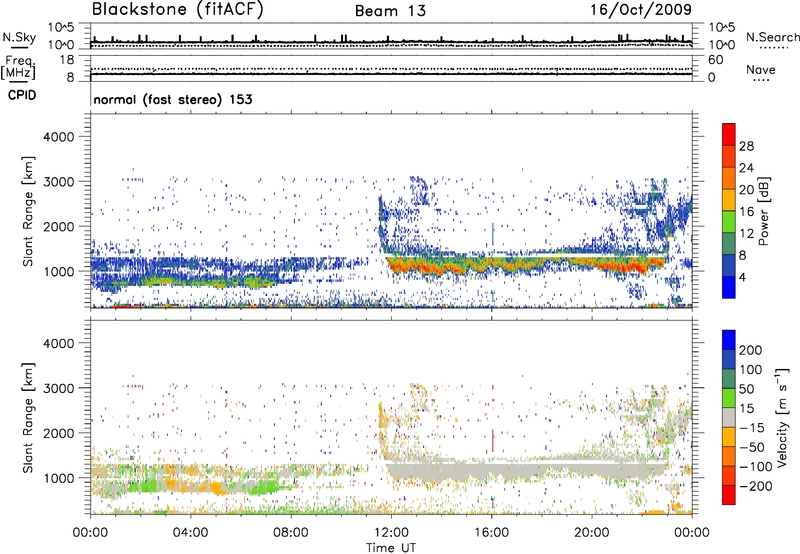Click the red bottom segment of Velocity colorbar

click(x=729, y=495)
